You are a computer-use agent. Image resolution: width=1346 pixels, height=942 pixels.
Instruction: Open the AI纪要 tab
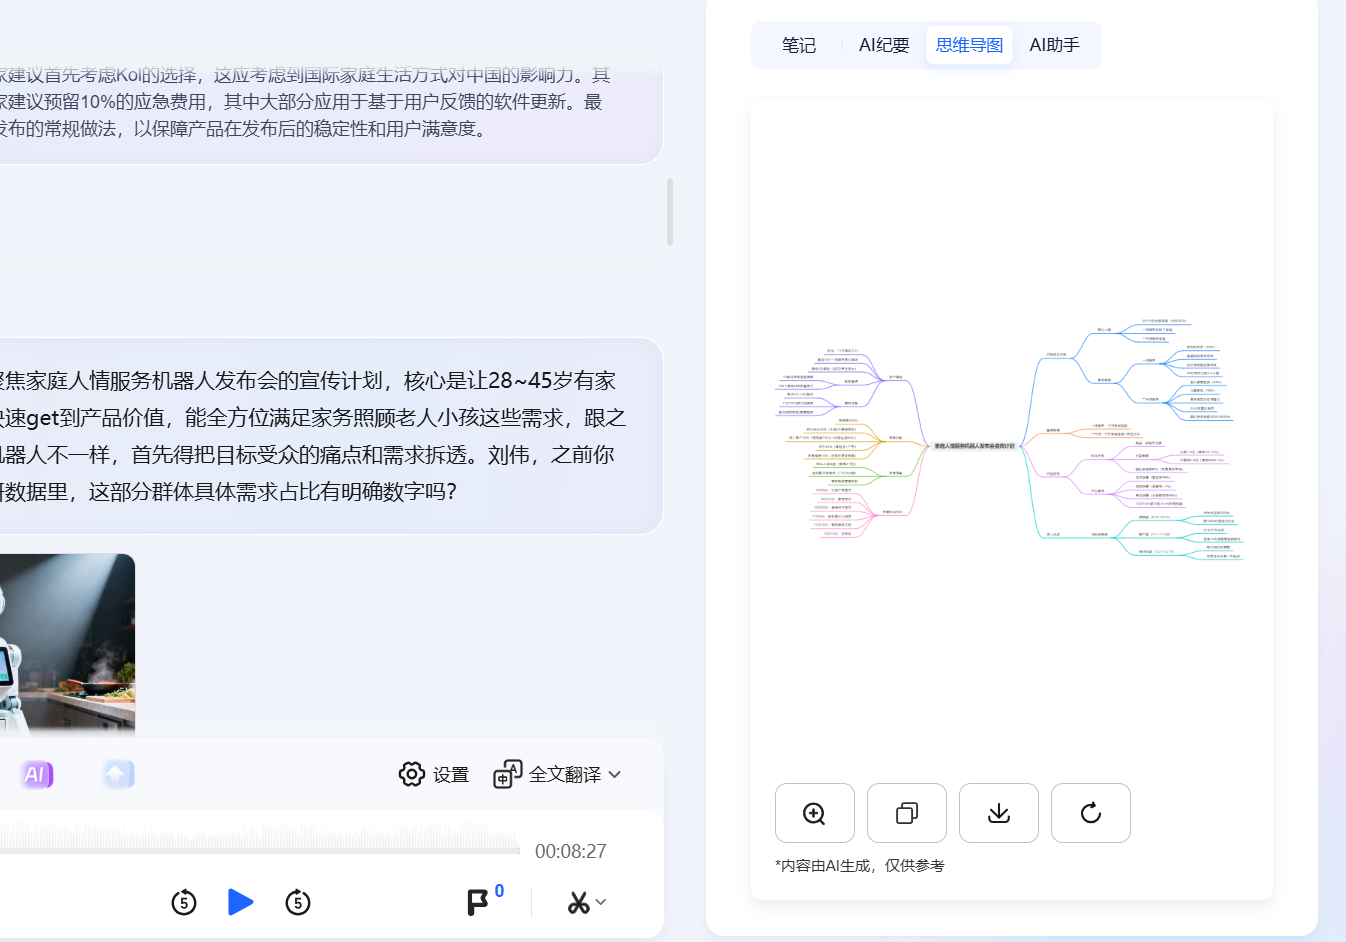tap(884, 45)
